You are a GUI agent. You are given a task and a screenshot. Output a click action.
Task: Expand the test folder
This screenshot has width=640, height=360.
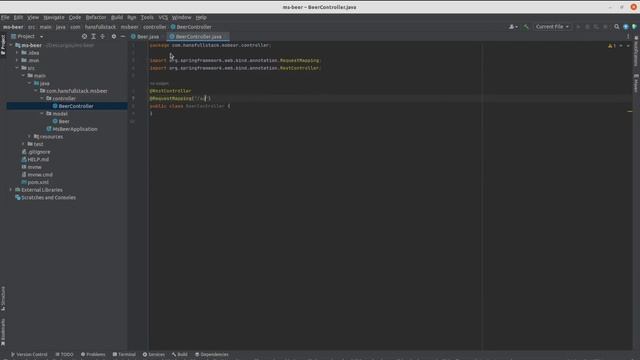click(x=23, y=144)
